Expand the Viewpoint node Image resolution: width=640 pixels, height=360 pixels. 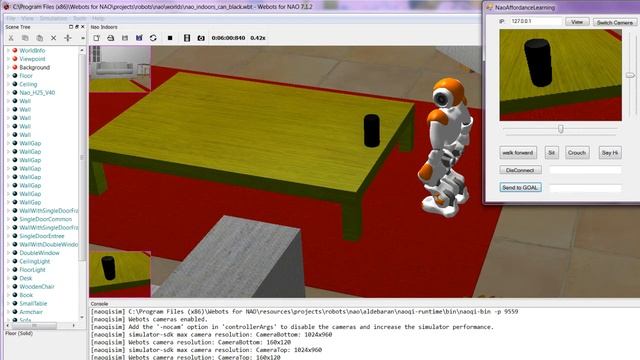8,59
